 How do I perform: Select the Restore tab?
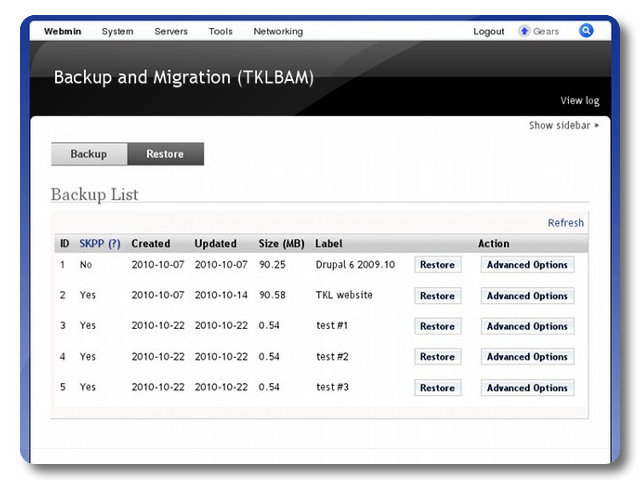165,154
